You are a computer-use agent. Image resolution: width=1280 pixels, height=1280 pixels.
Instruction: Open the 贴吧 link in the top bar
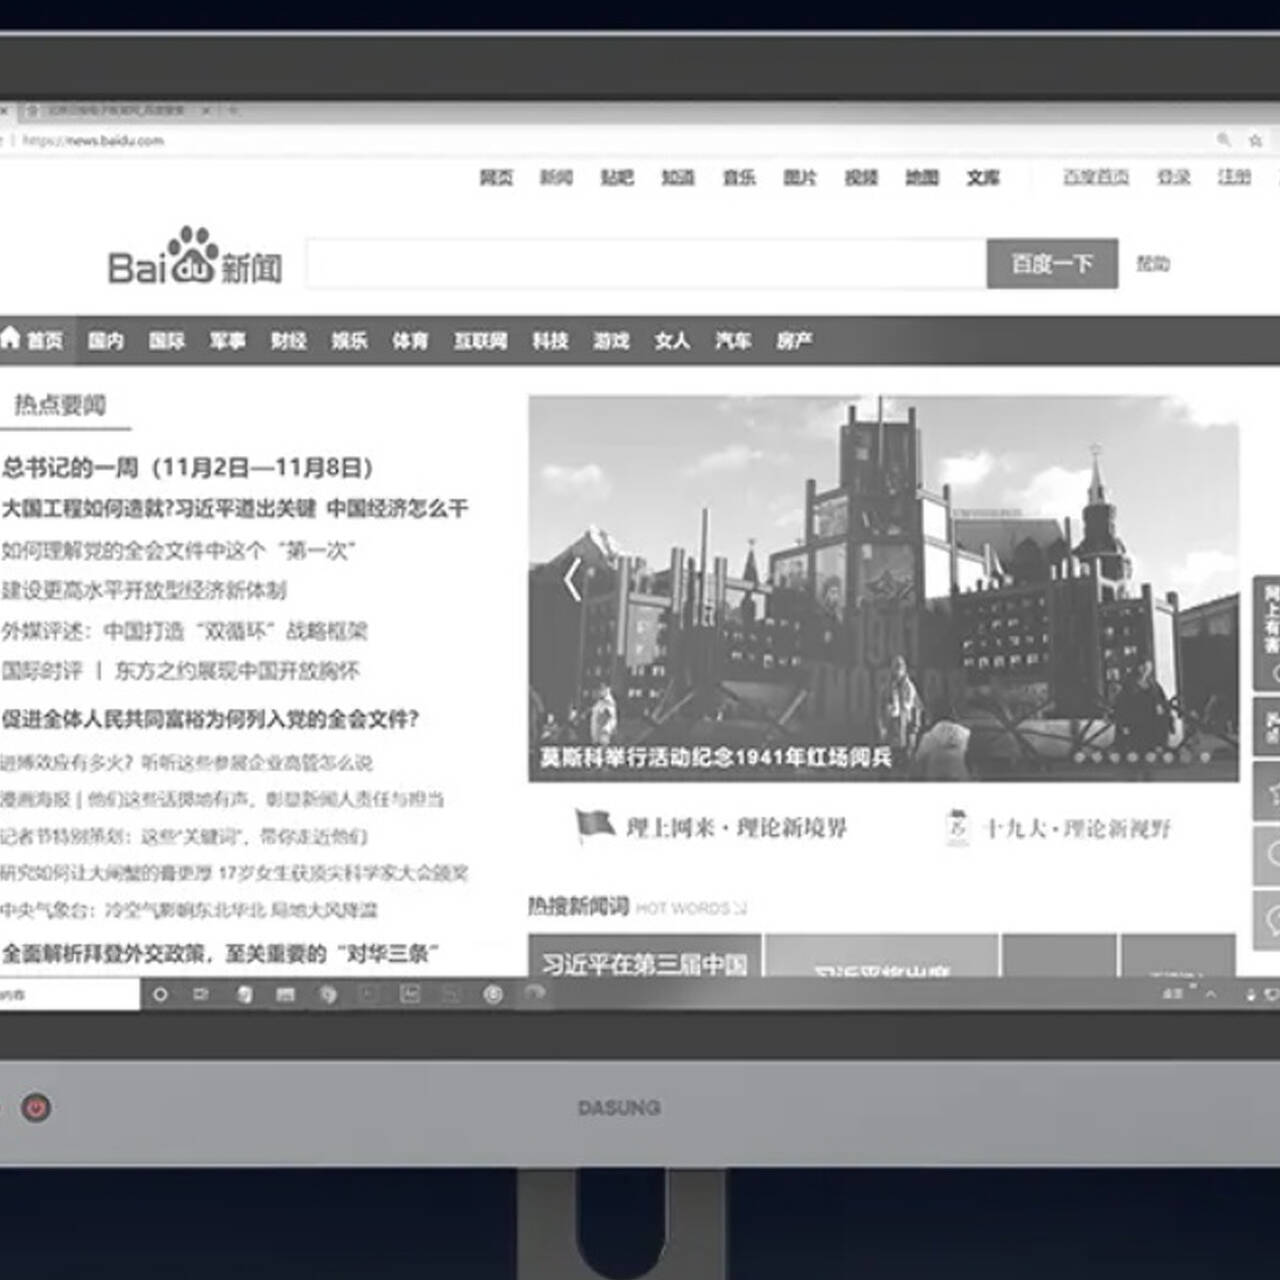click(617, 177)
